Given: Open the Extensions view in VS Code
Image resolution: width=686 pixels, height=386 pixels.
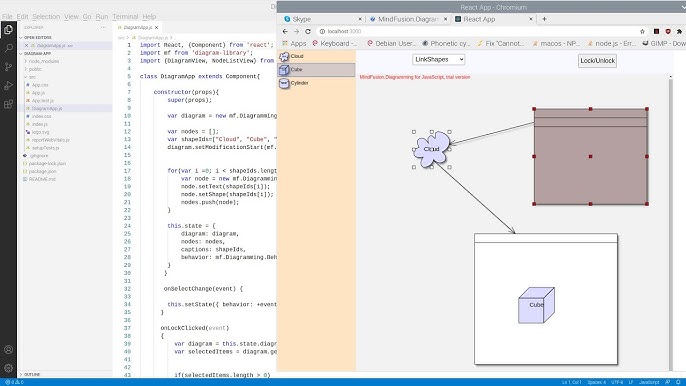Looking at the screenshot, I should 8,104.
